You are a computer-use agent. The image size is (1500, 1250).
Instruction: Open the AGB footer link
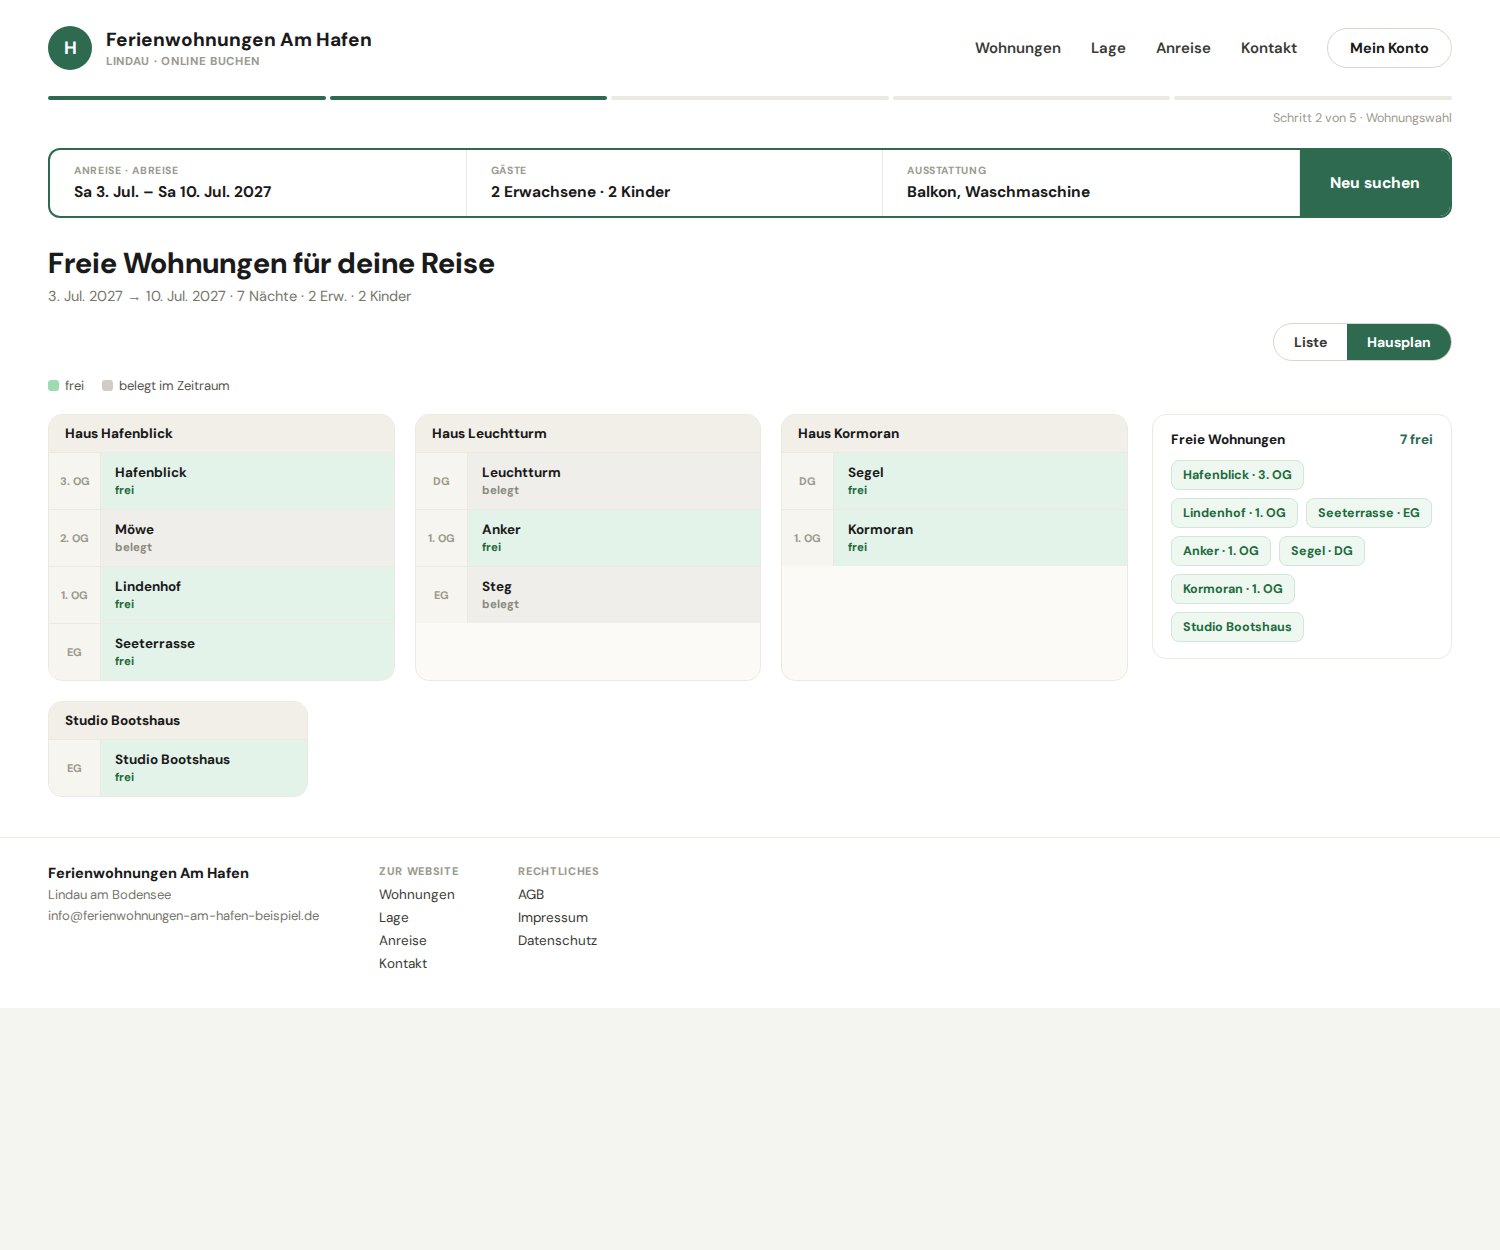coord(531,894)
